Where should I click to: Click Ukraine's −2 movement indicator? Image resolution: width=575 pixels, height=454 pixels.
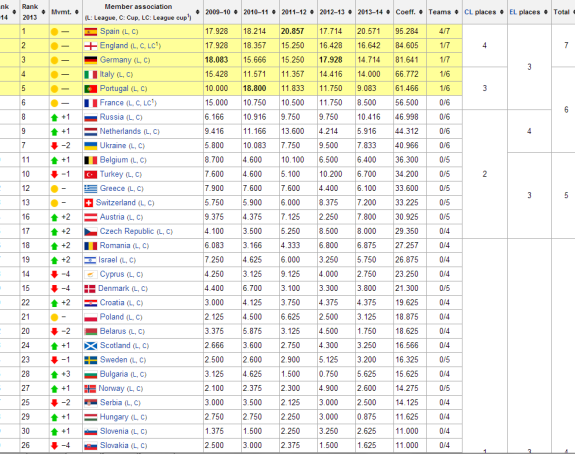61,146
